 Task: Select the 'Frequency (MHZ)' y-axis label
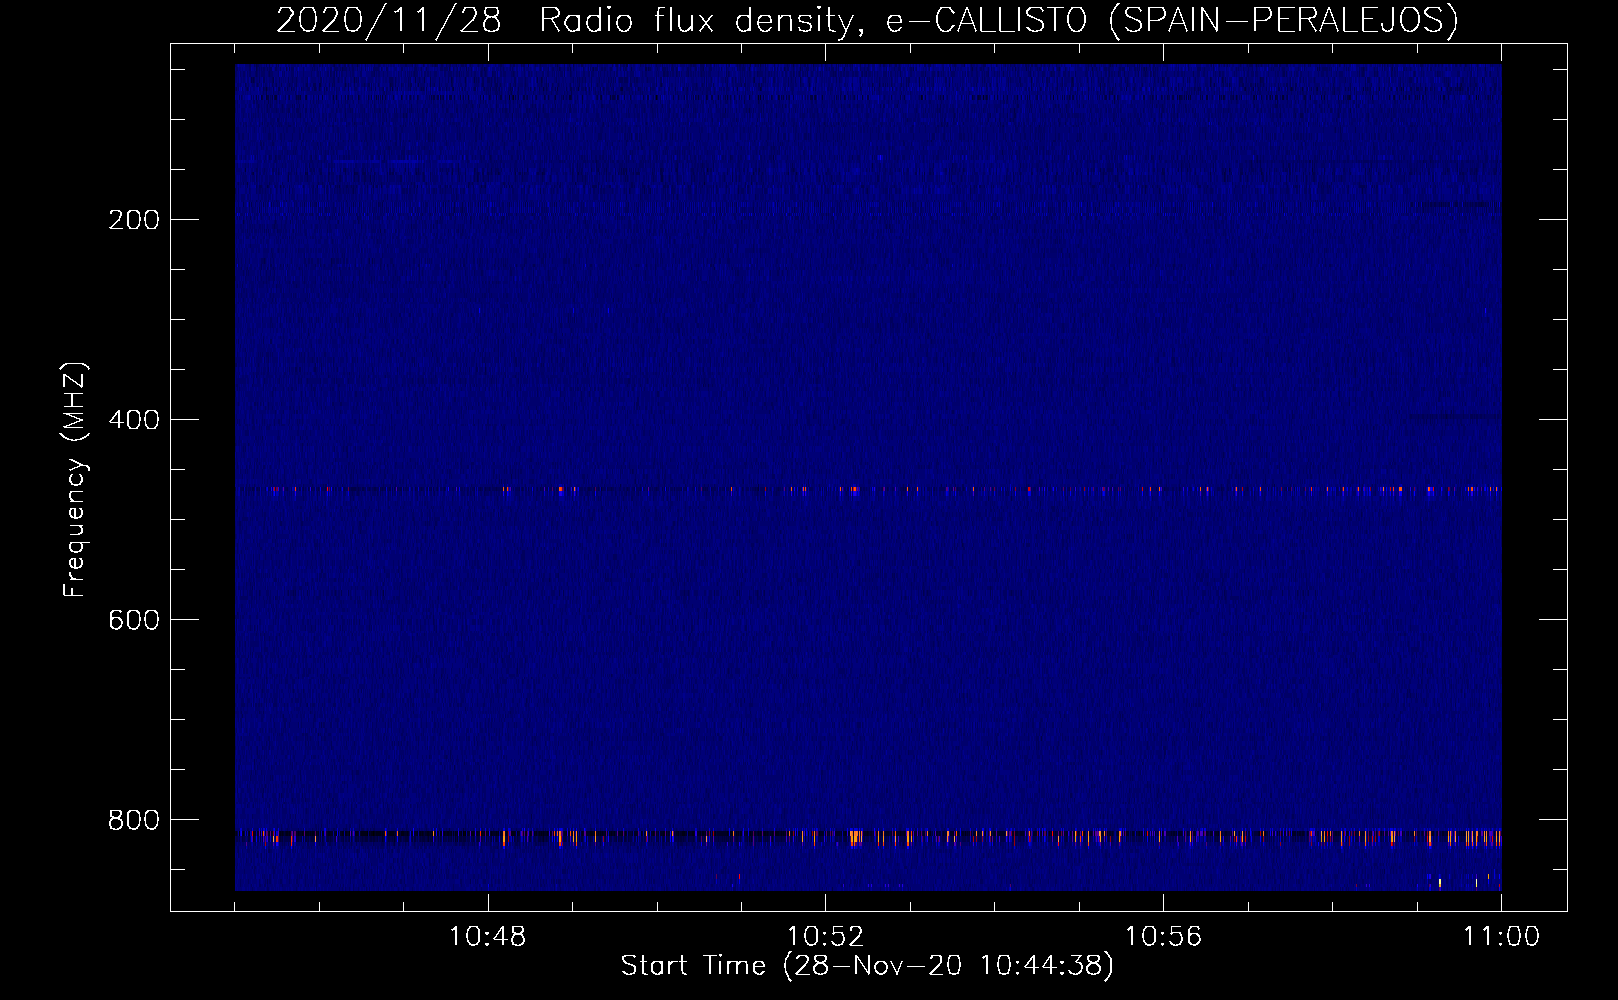(x=75, y=480)
